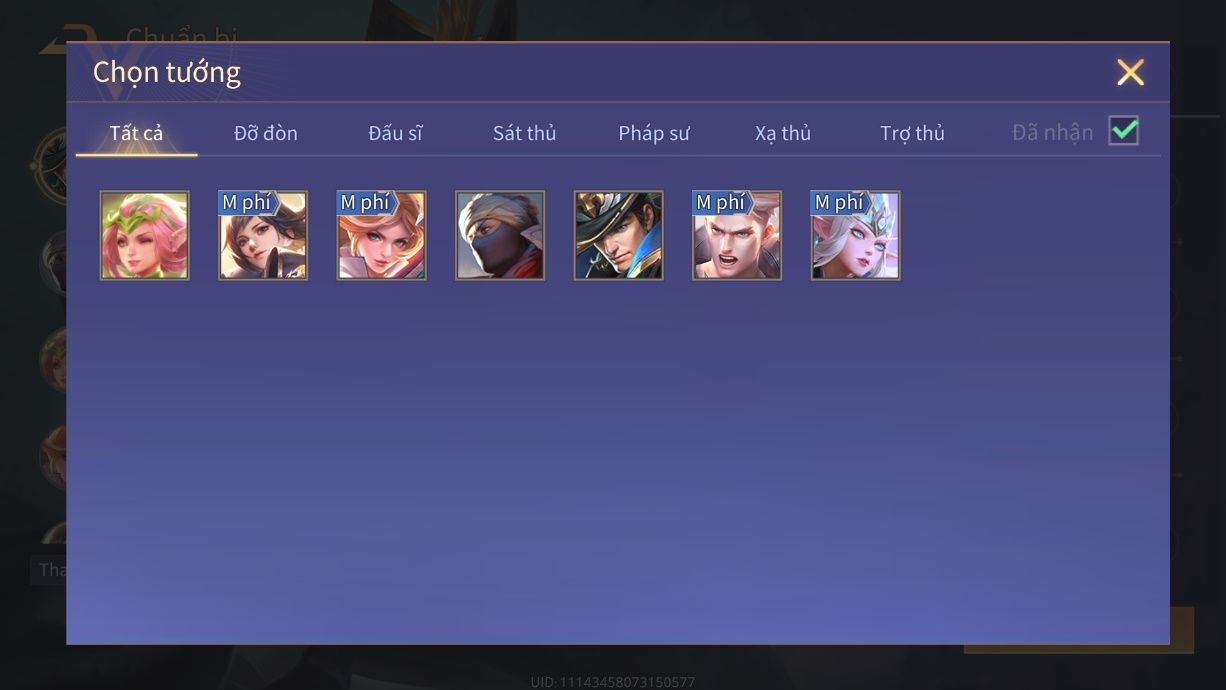
Task: Click the Chọn tướng dialog title
Action: coord(167,73)
